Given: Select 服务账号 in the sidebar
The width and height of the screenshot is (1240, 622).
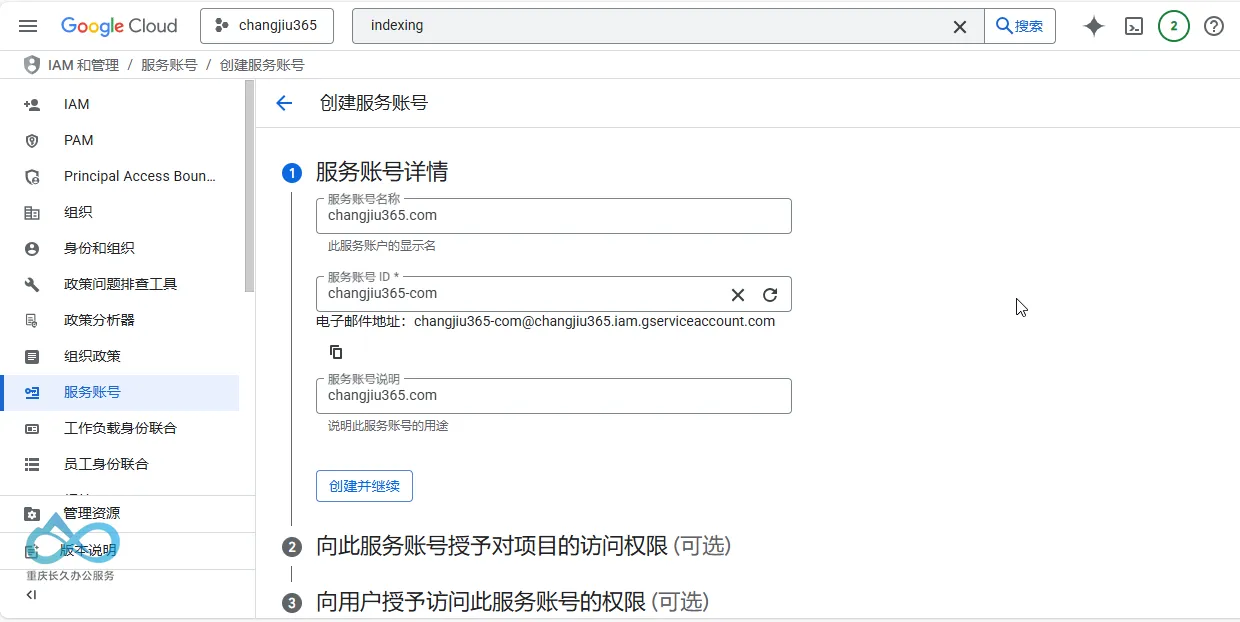Looking at the screenshot, I should click(120, 392).
